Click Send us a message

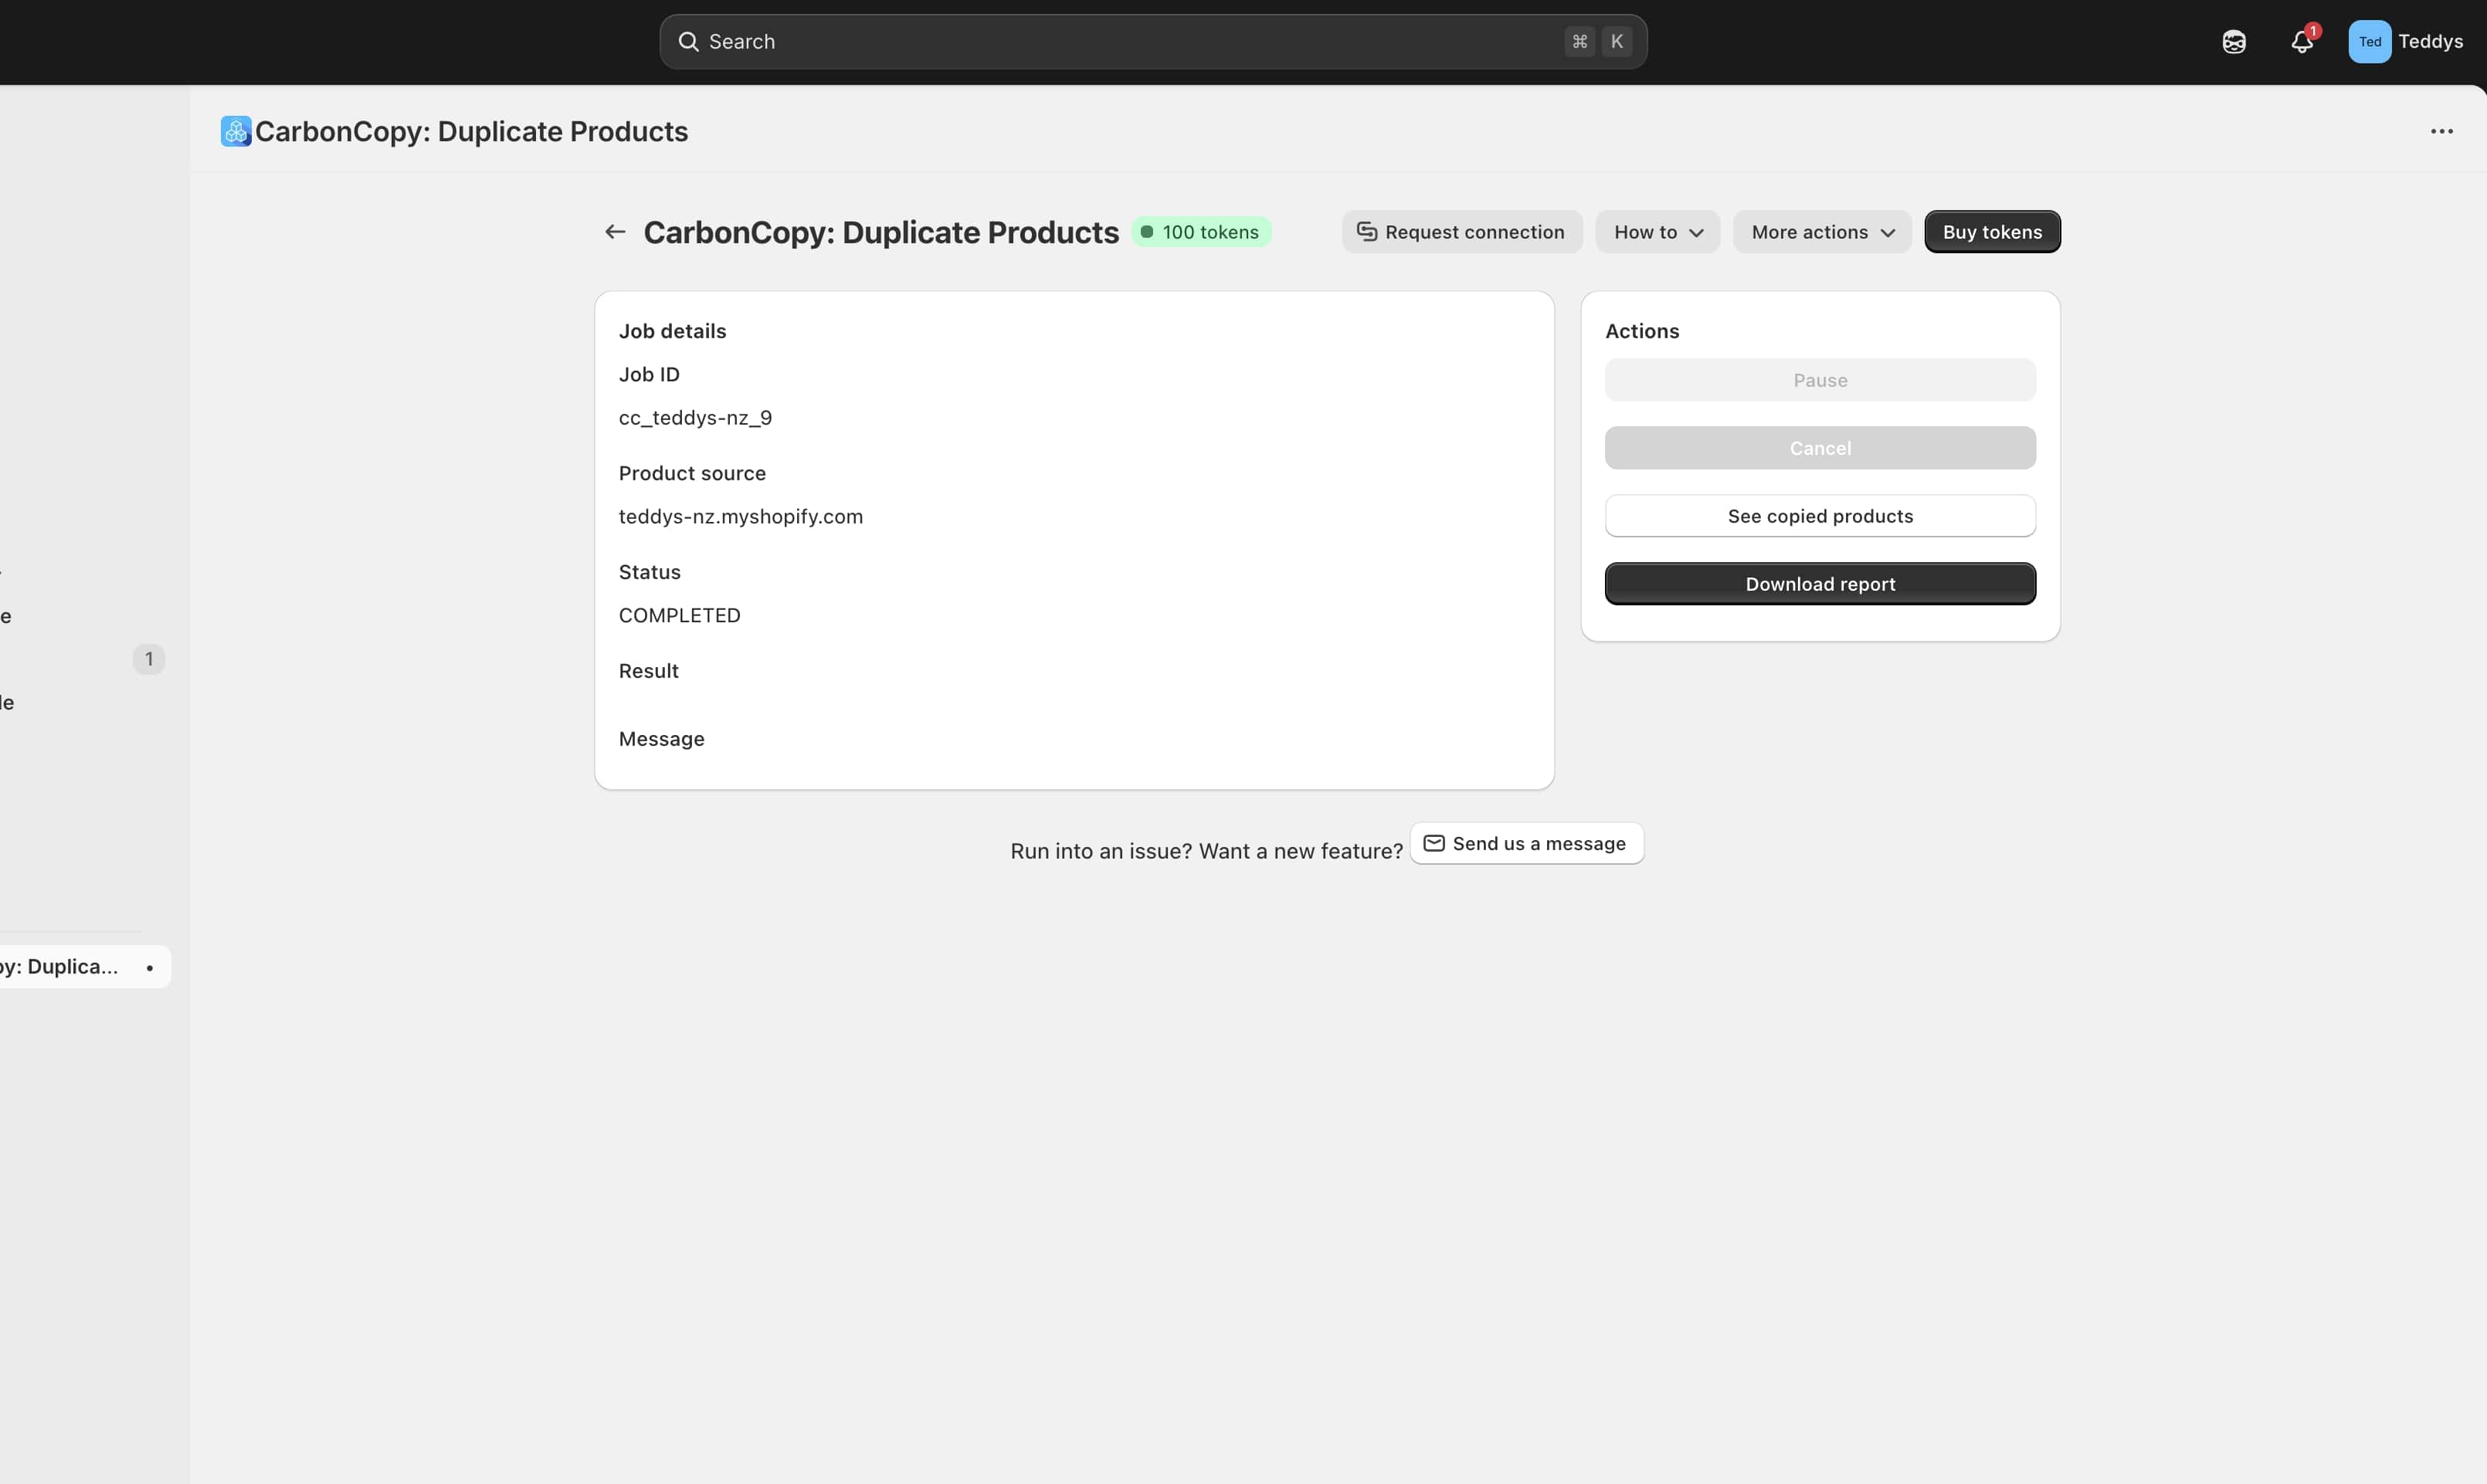click(x=1526, y=844)
